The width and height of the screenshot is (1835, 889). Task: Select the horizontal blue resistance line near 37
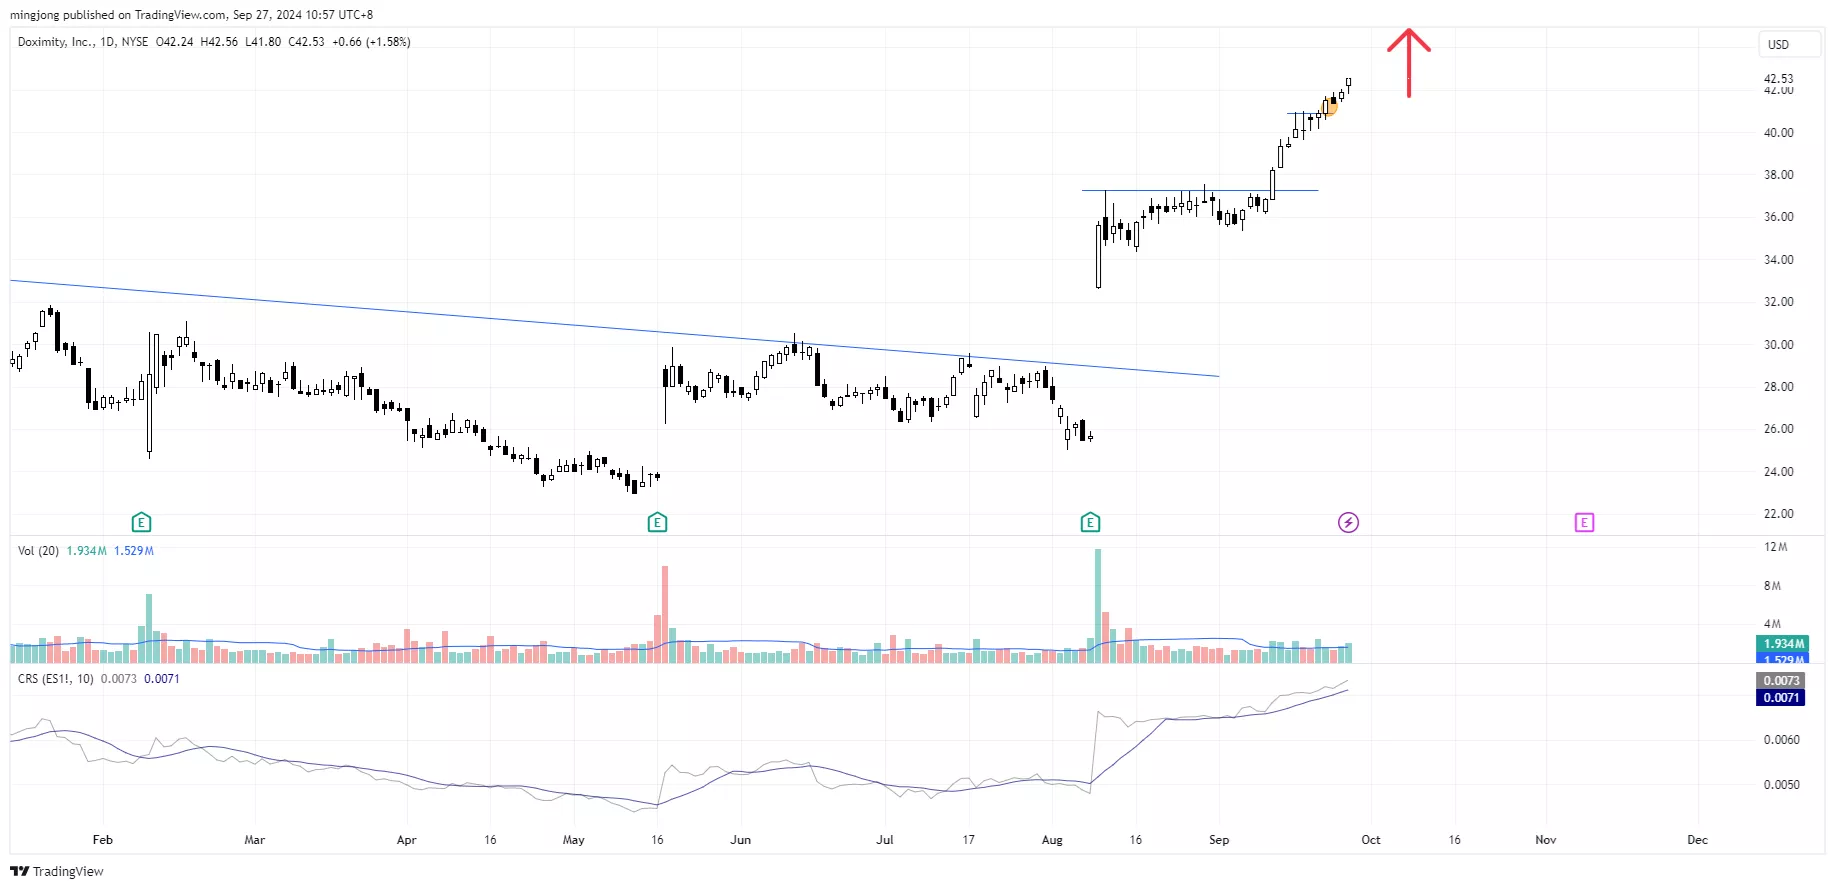1200,190
